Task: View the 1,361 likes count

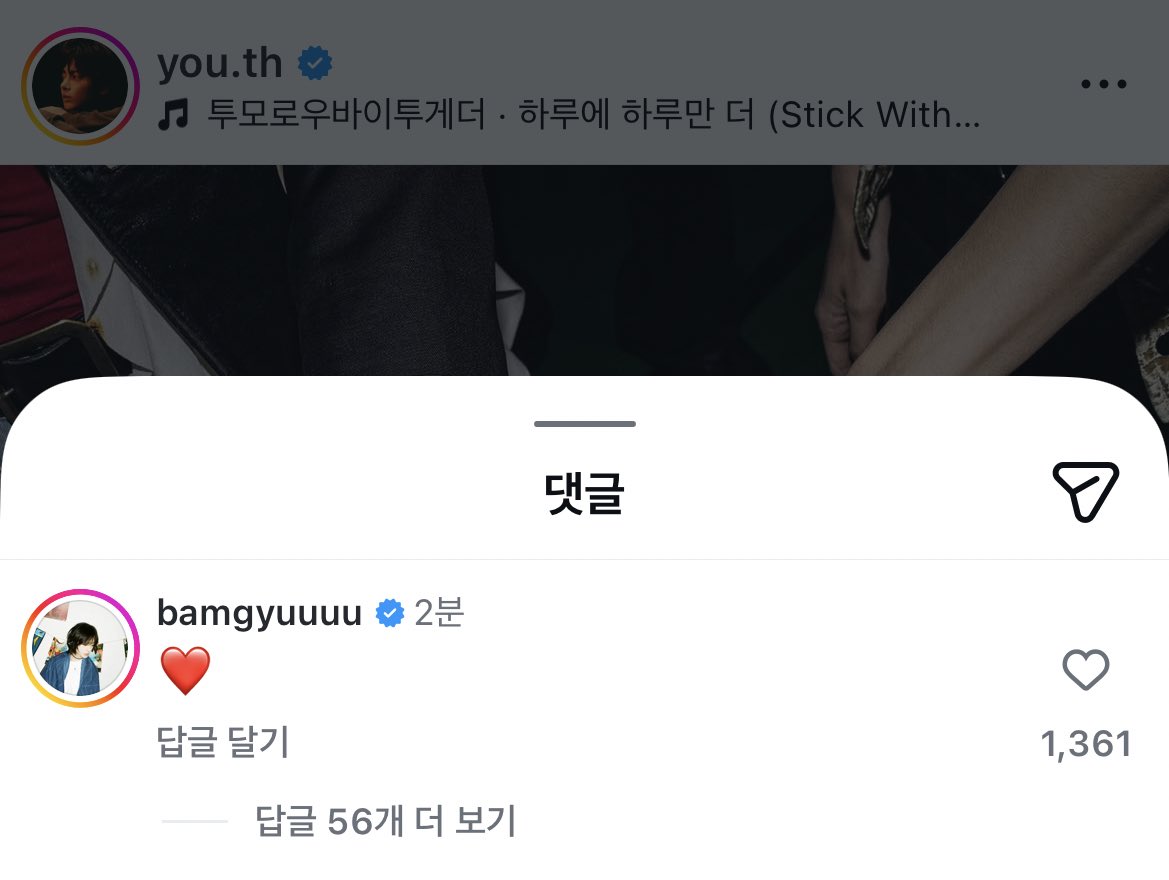Action: click(1086, 744)
